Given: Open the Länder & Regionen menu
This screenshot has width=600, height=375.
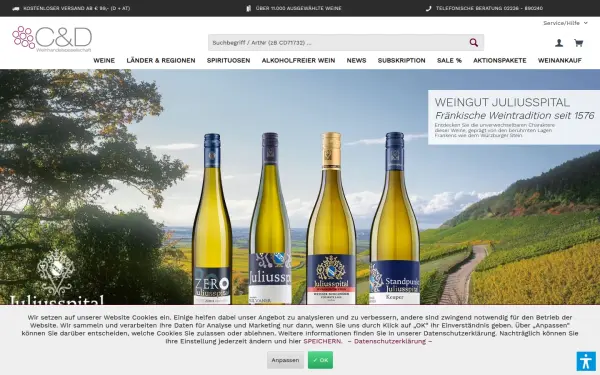Looking at the screenshot, I should [161, 60].
